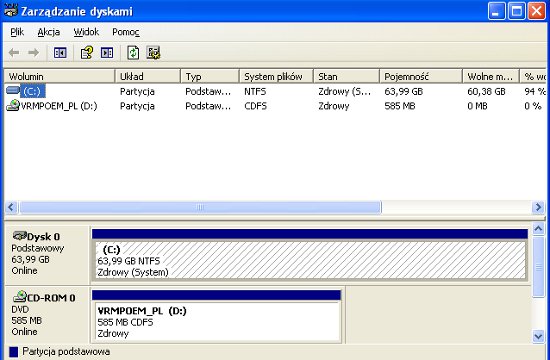Click the CDFS file system cell
The height and width of the screenshot is (360, 550).
pyautogui.click(x=255, y=106)
